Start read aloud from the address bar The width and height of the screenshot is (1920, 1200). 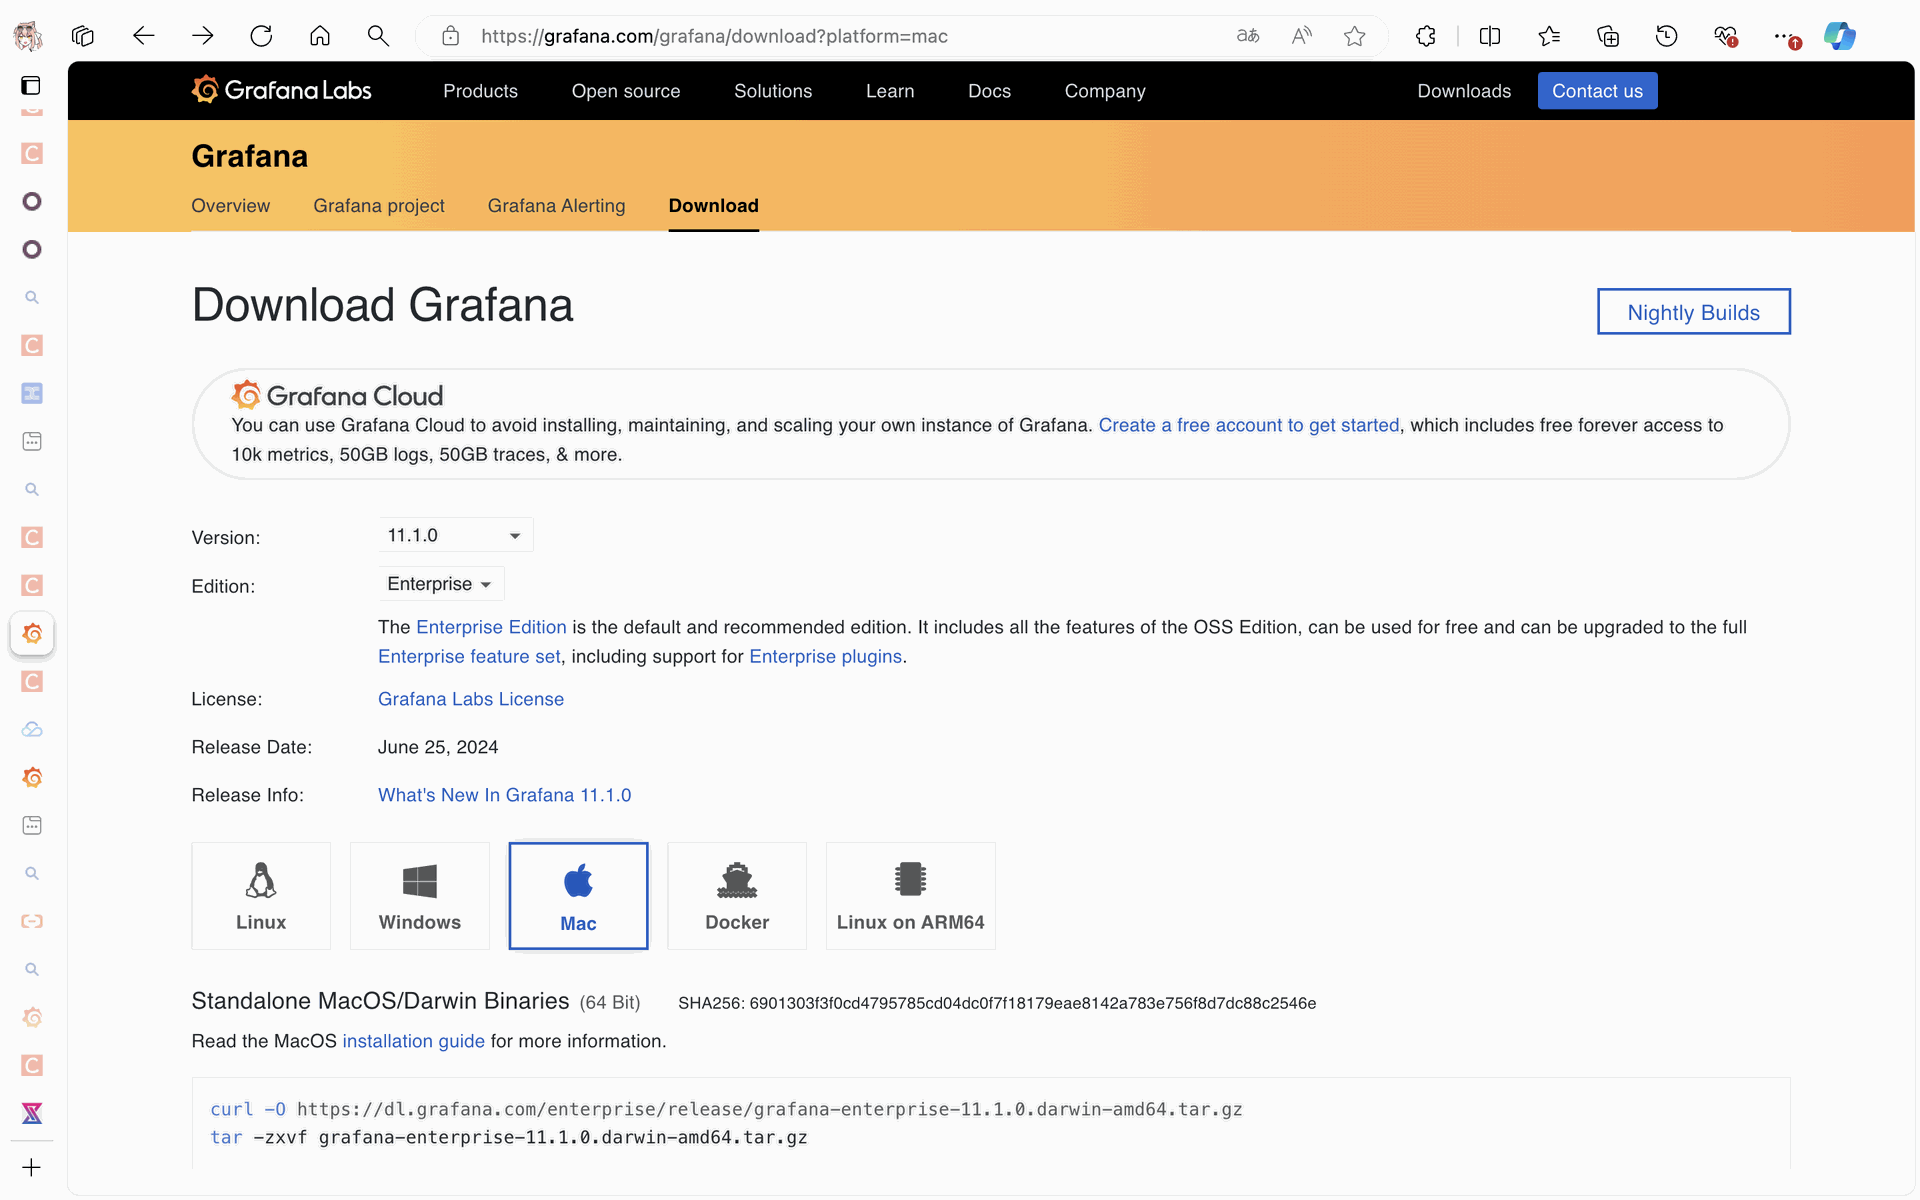click(x=1302, y=36)
